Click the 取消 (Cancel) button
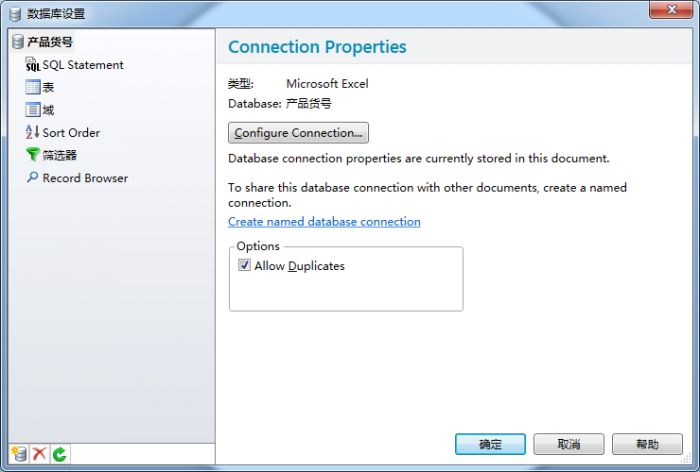 point(568,444)
